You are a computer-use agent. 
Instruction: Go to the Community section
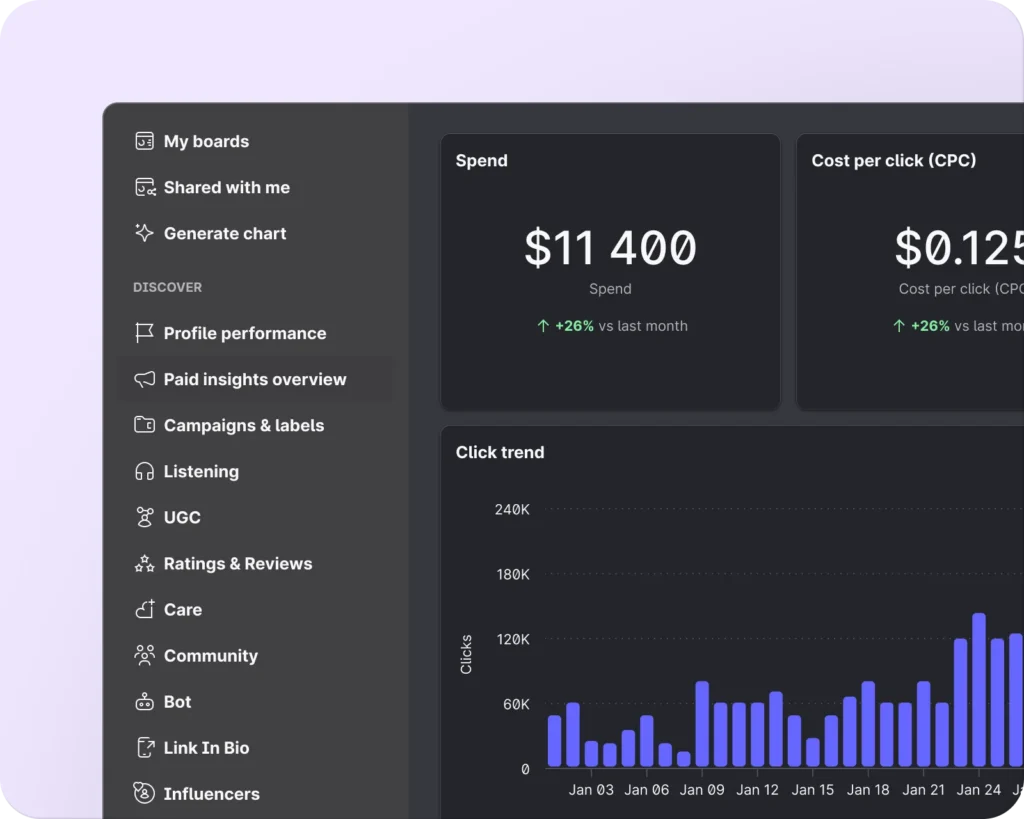(210, 656)
